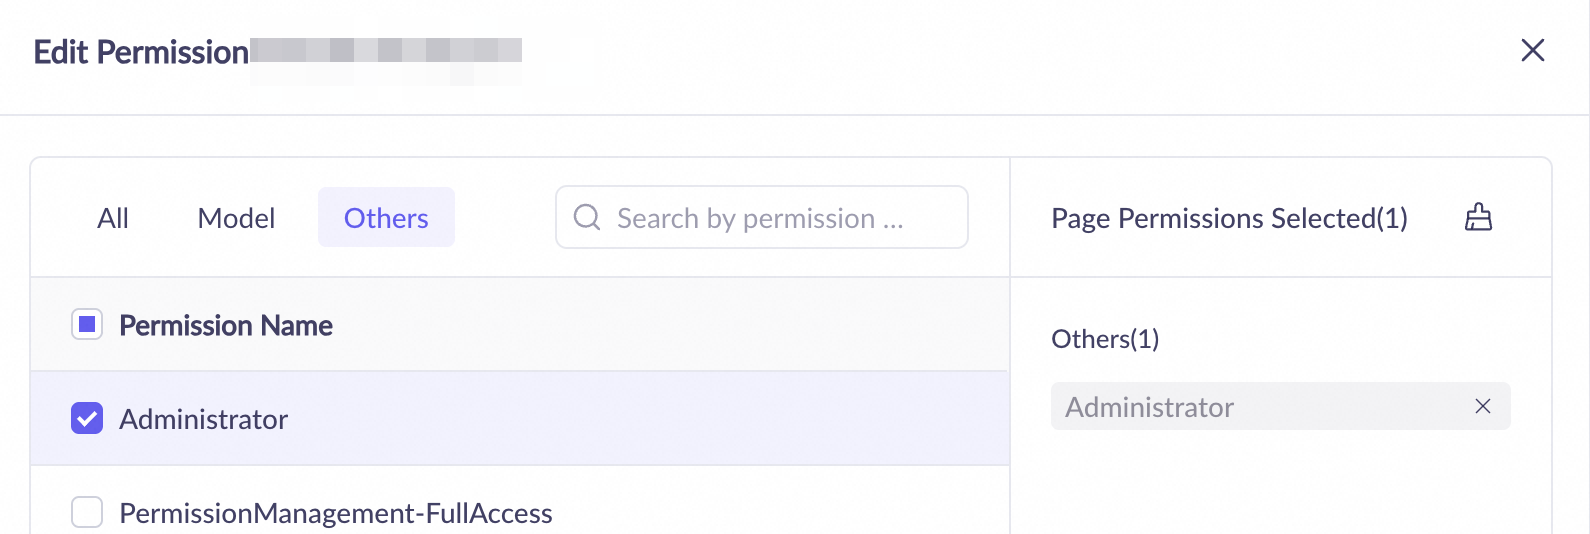This screenshot has width=1590, height=534.
Task: Switch to the All tab
Action: coord(113,218)
